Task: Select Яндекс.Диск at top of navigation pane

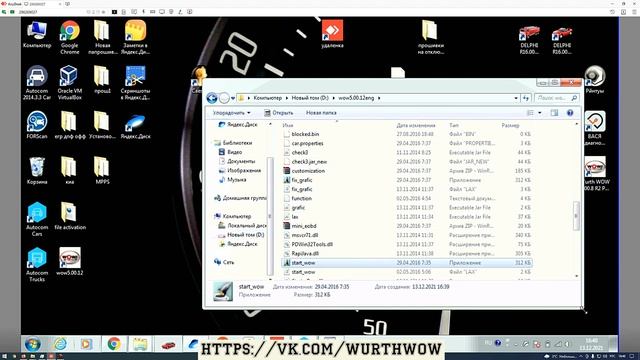Action: pos(238,124)
